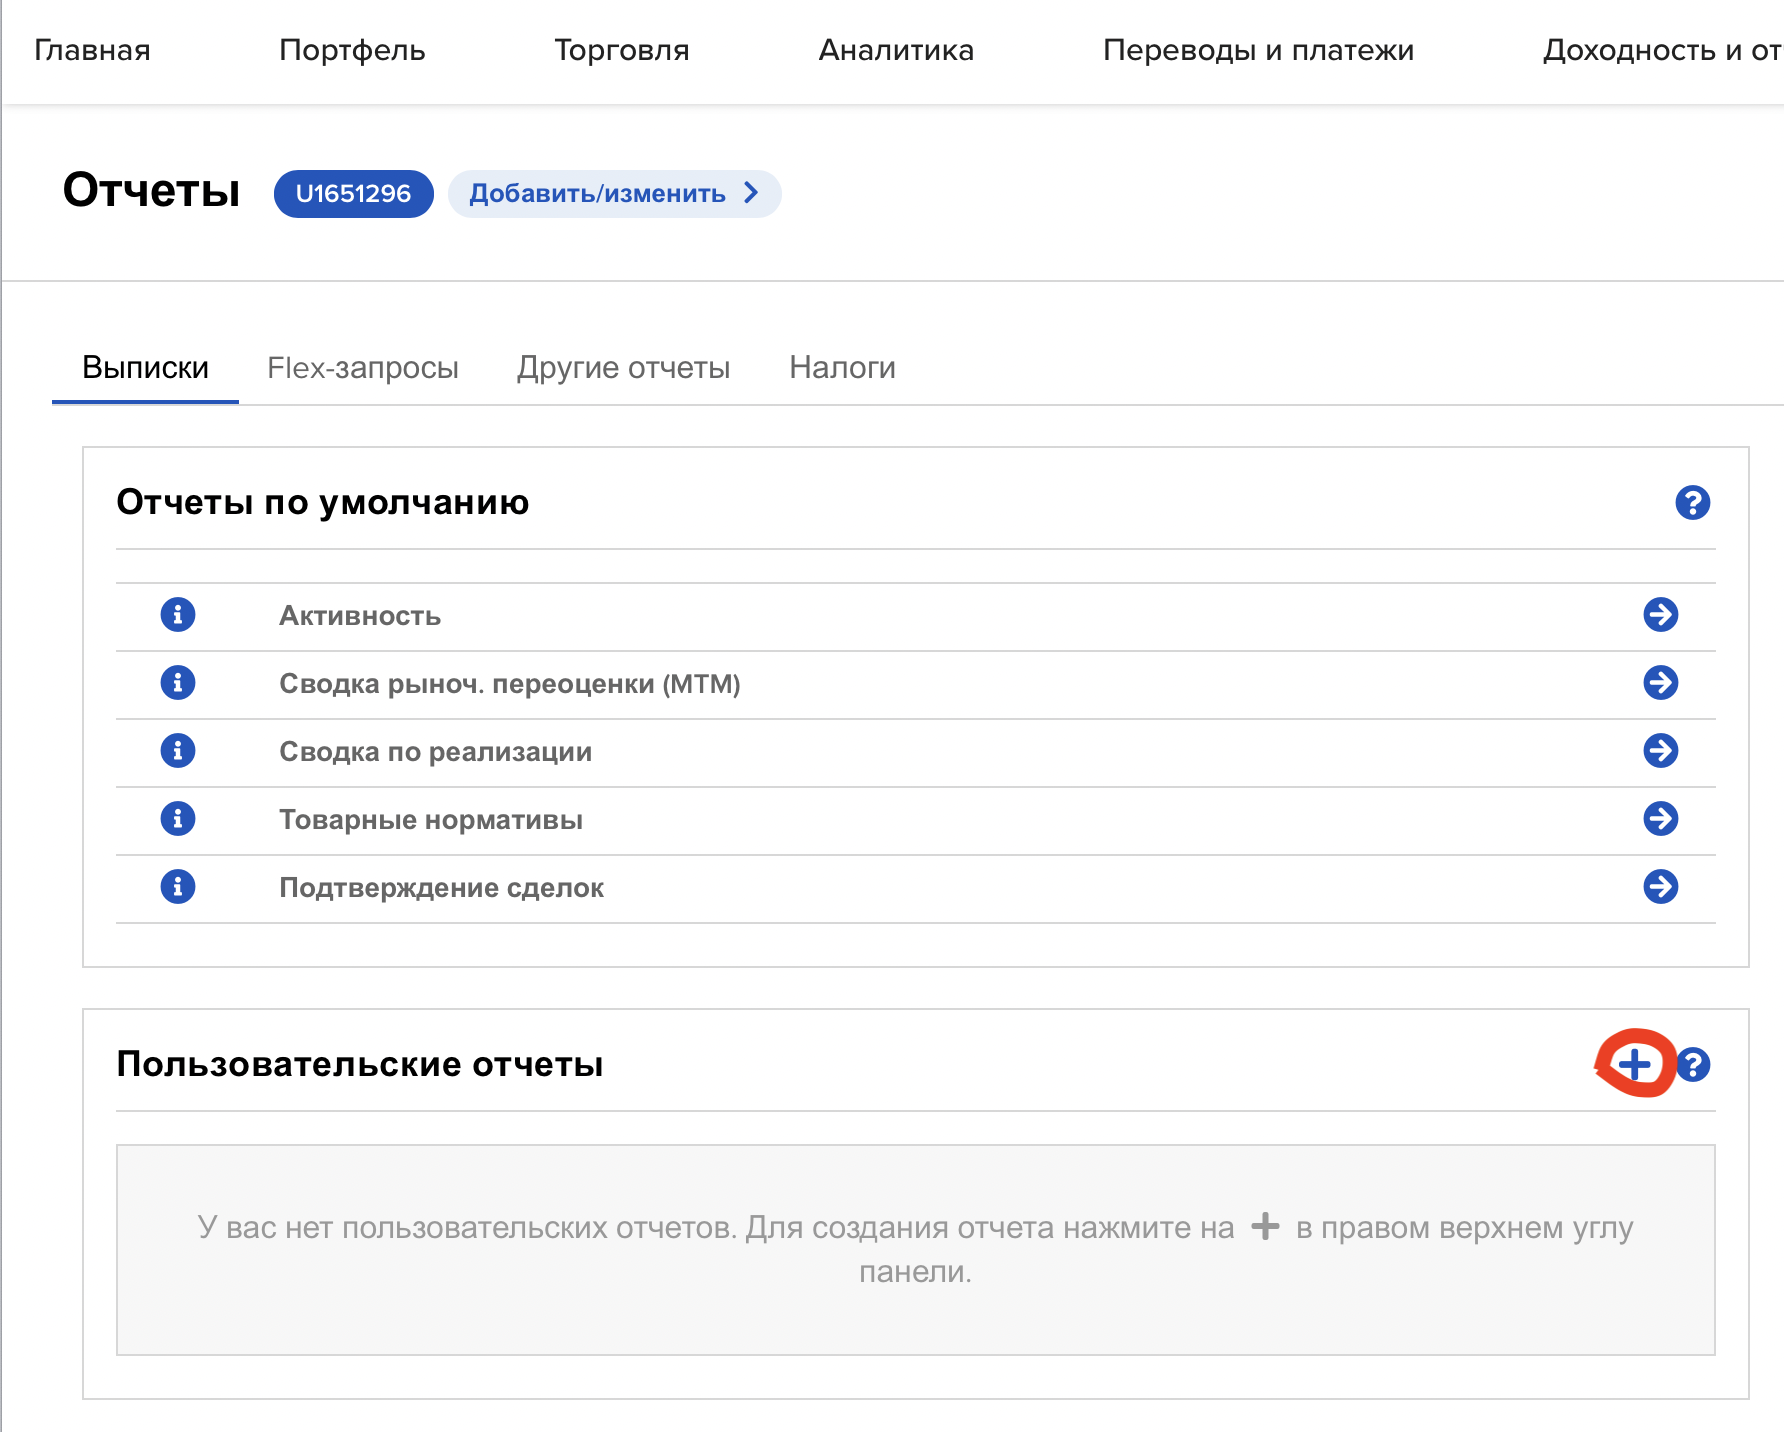Show info for Товарные нормативы

pos(178,818)
